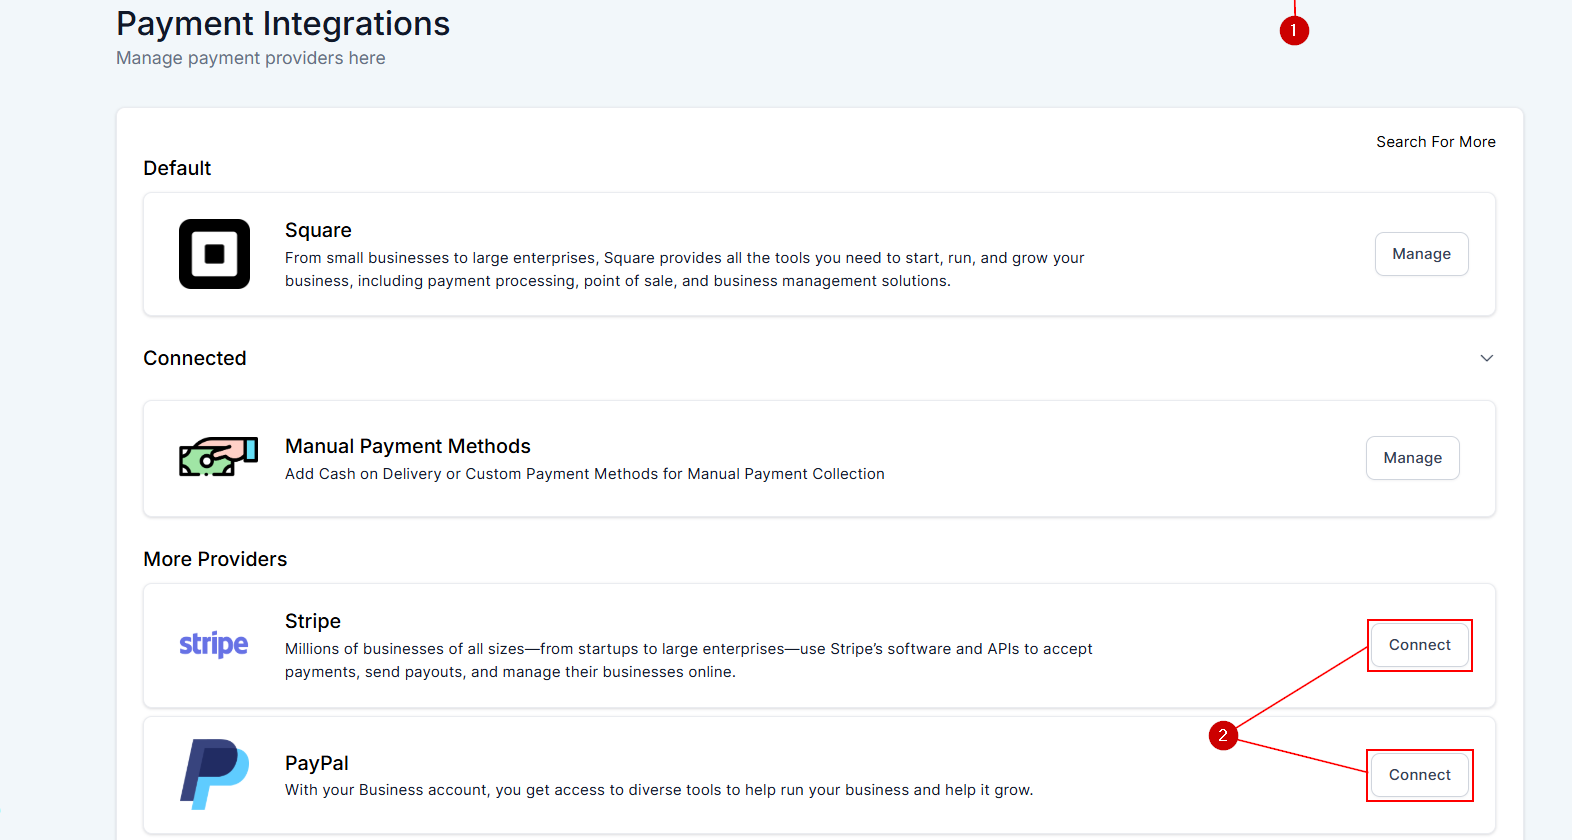This screenshot has width=1572, height=840.
Task: Click the Square logo icon
Action: pos(214,254)
